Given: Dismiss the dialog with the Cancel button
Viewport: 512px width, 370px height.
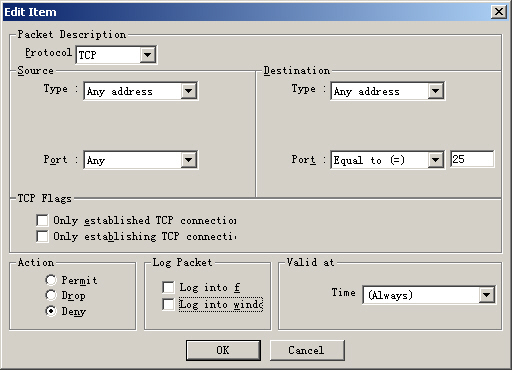Looking at the screenshot, I should 307,350.
